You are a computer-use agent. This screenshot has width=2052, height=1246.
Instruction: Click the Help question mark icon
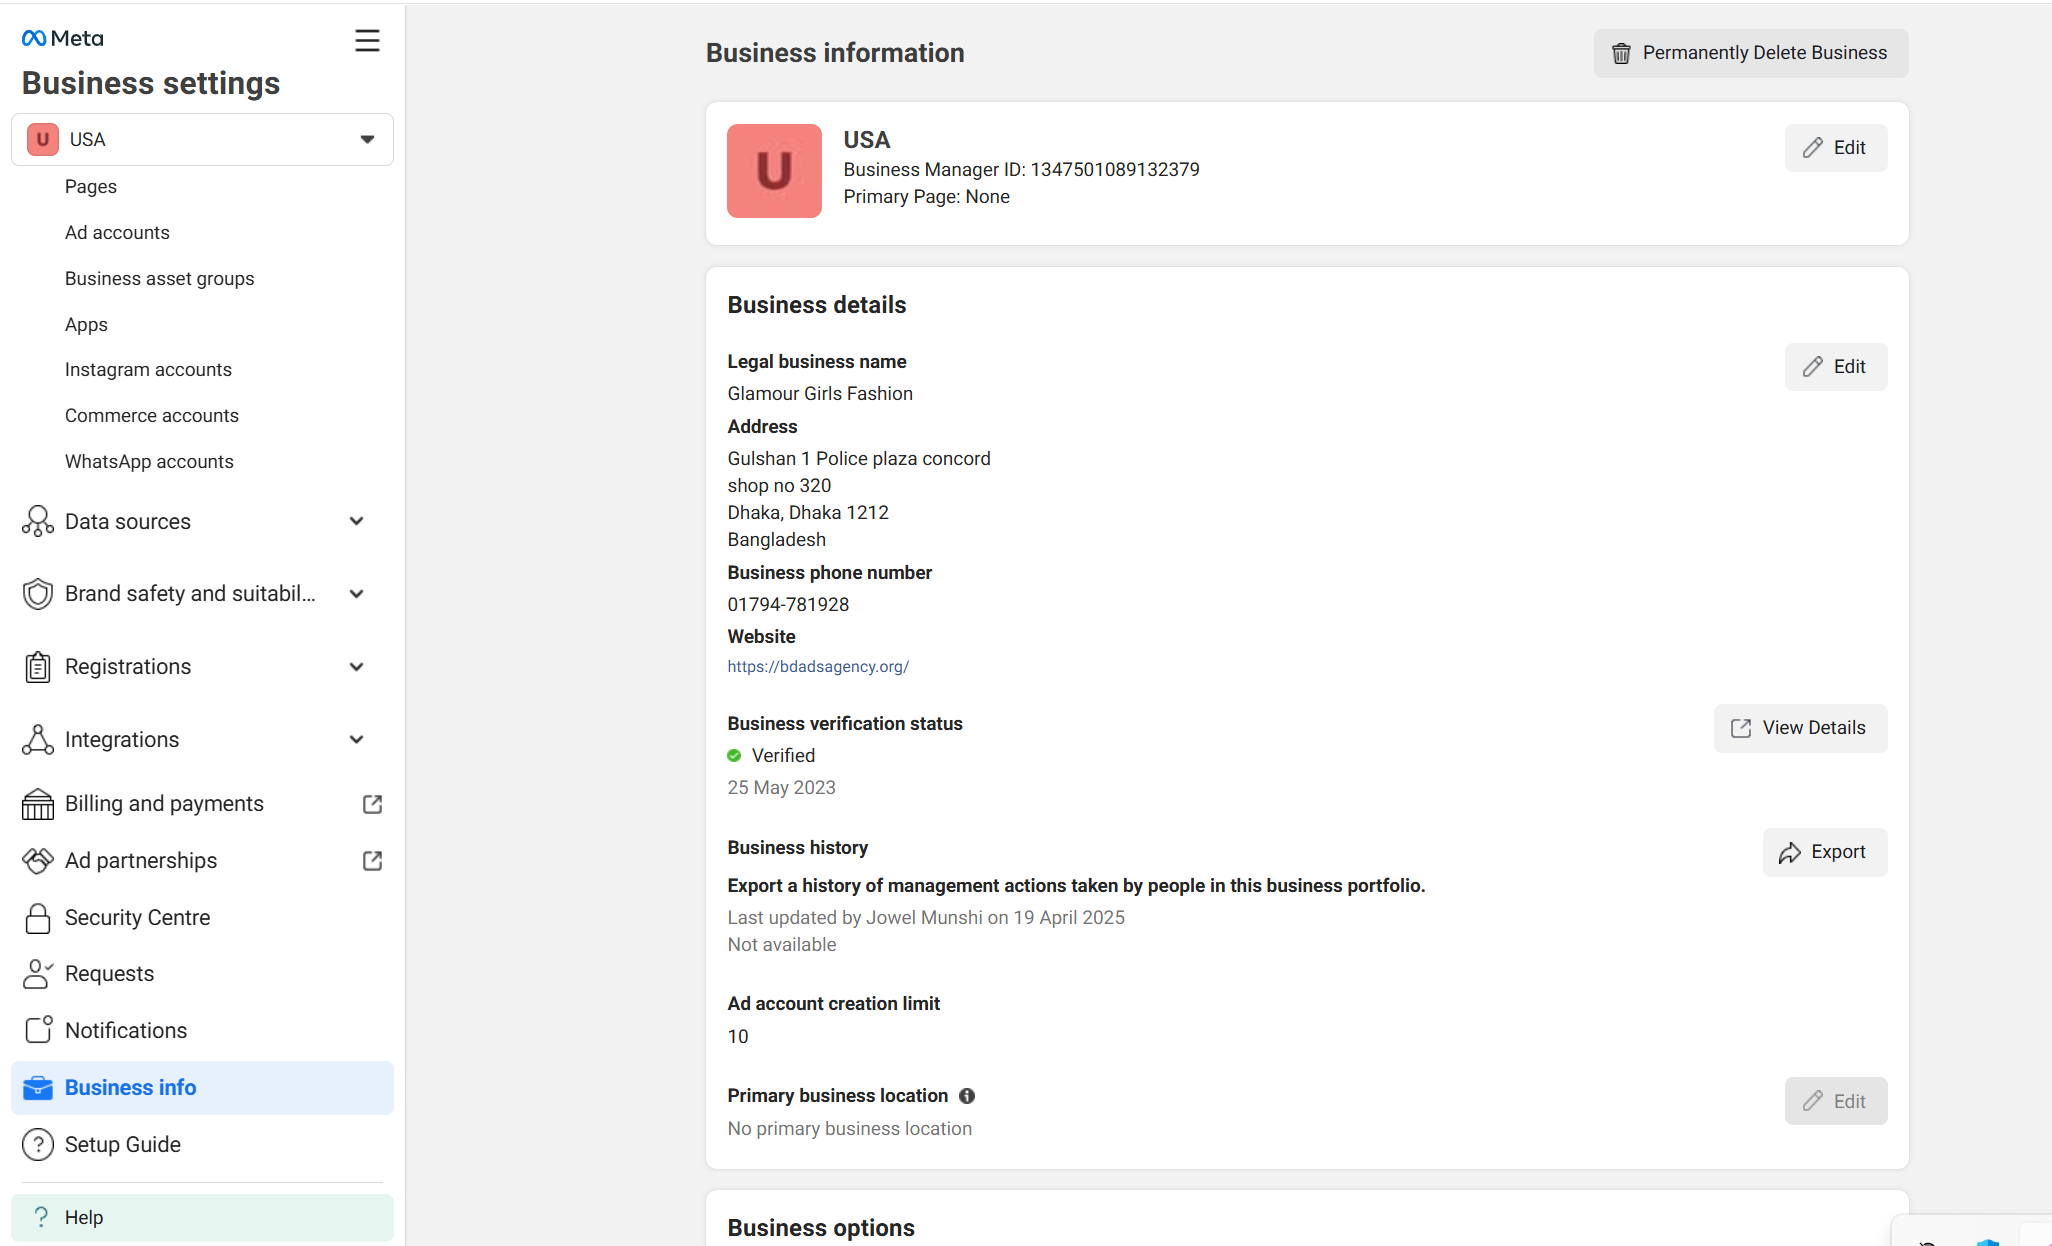pyautogui.click(x=41, y=1217)
